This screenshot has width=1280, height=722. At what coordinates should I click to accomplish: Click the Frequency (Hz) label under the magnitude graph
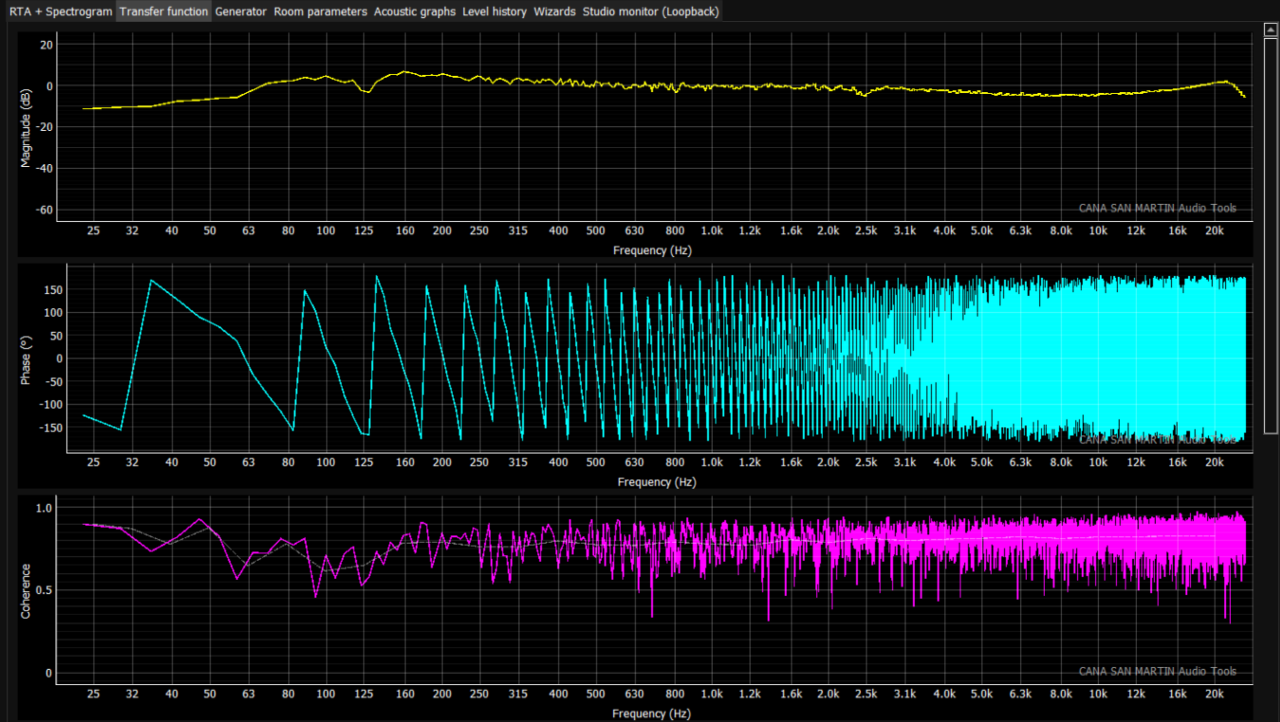[x=652, y=250]
